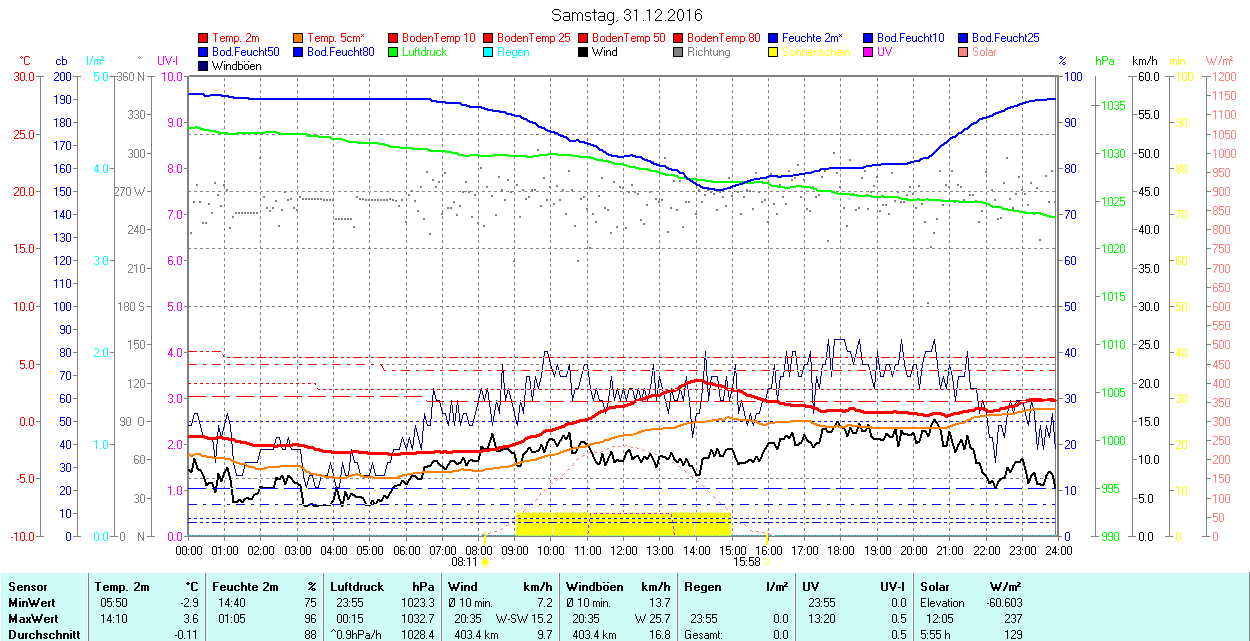Click the 12:00 time axis label

point(624,550)
